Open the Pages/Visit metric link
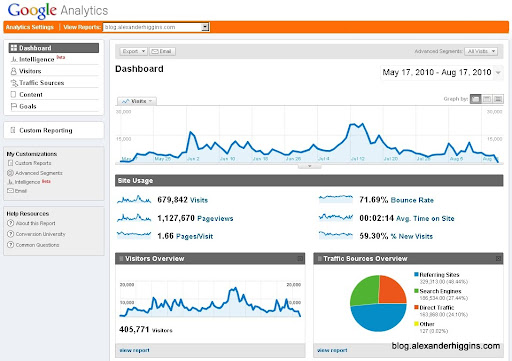The image size is (512, 361). point(194,237)
